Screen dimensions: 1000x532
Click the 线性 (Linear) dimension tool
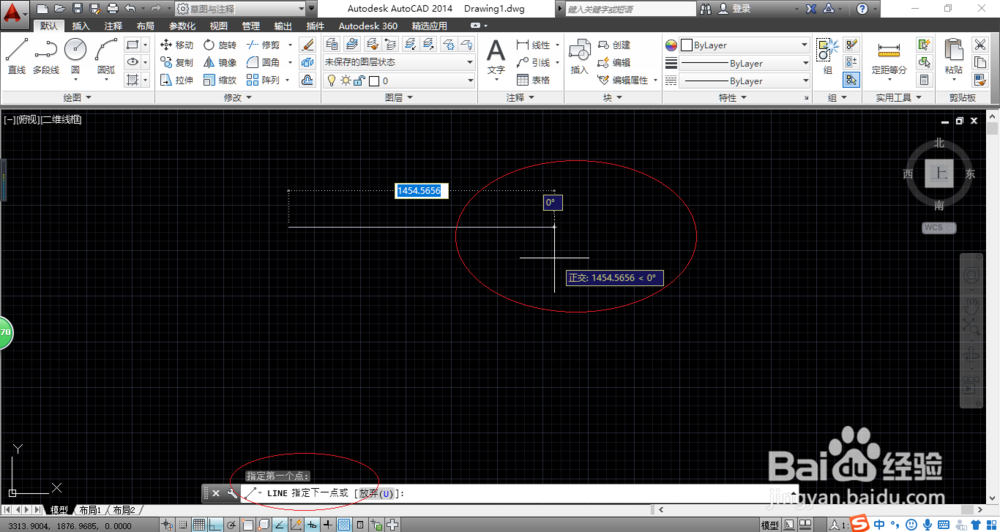click(533, 45)
